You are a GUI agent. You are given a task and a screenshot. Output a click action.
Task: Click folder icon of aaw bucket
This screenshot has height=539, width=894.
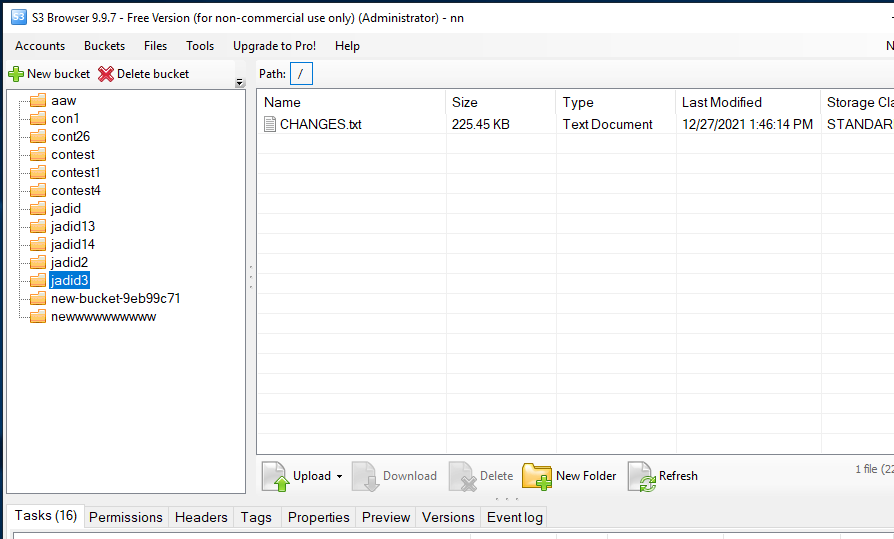coord(38,100)
